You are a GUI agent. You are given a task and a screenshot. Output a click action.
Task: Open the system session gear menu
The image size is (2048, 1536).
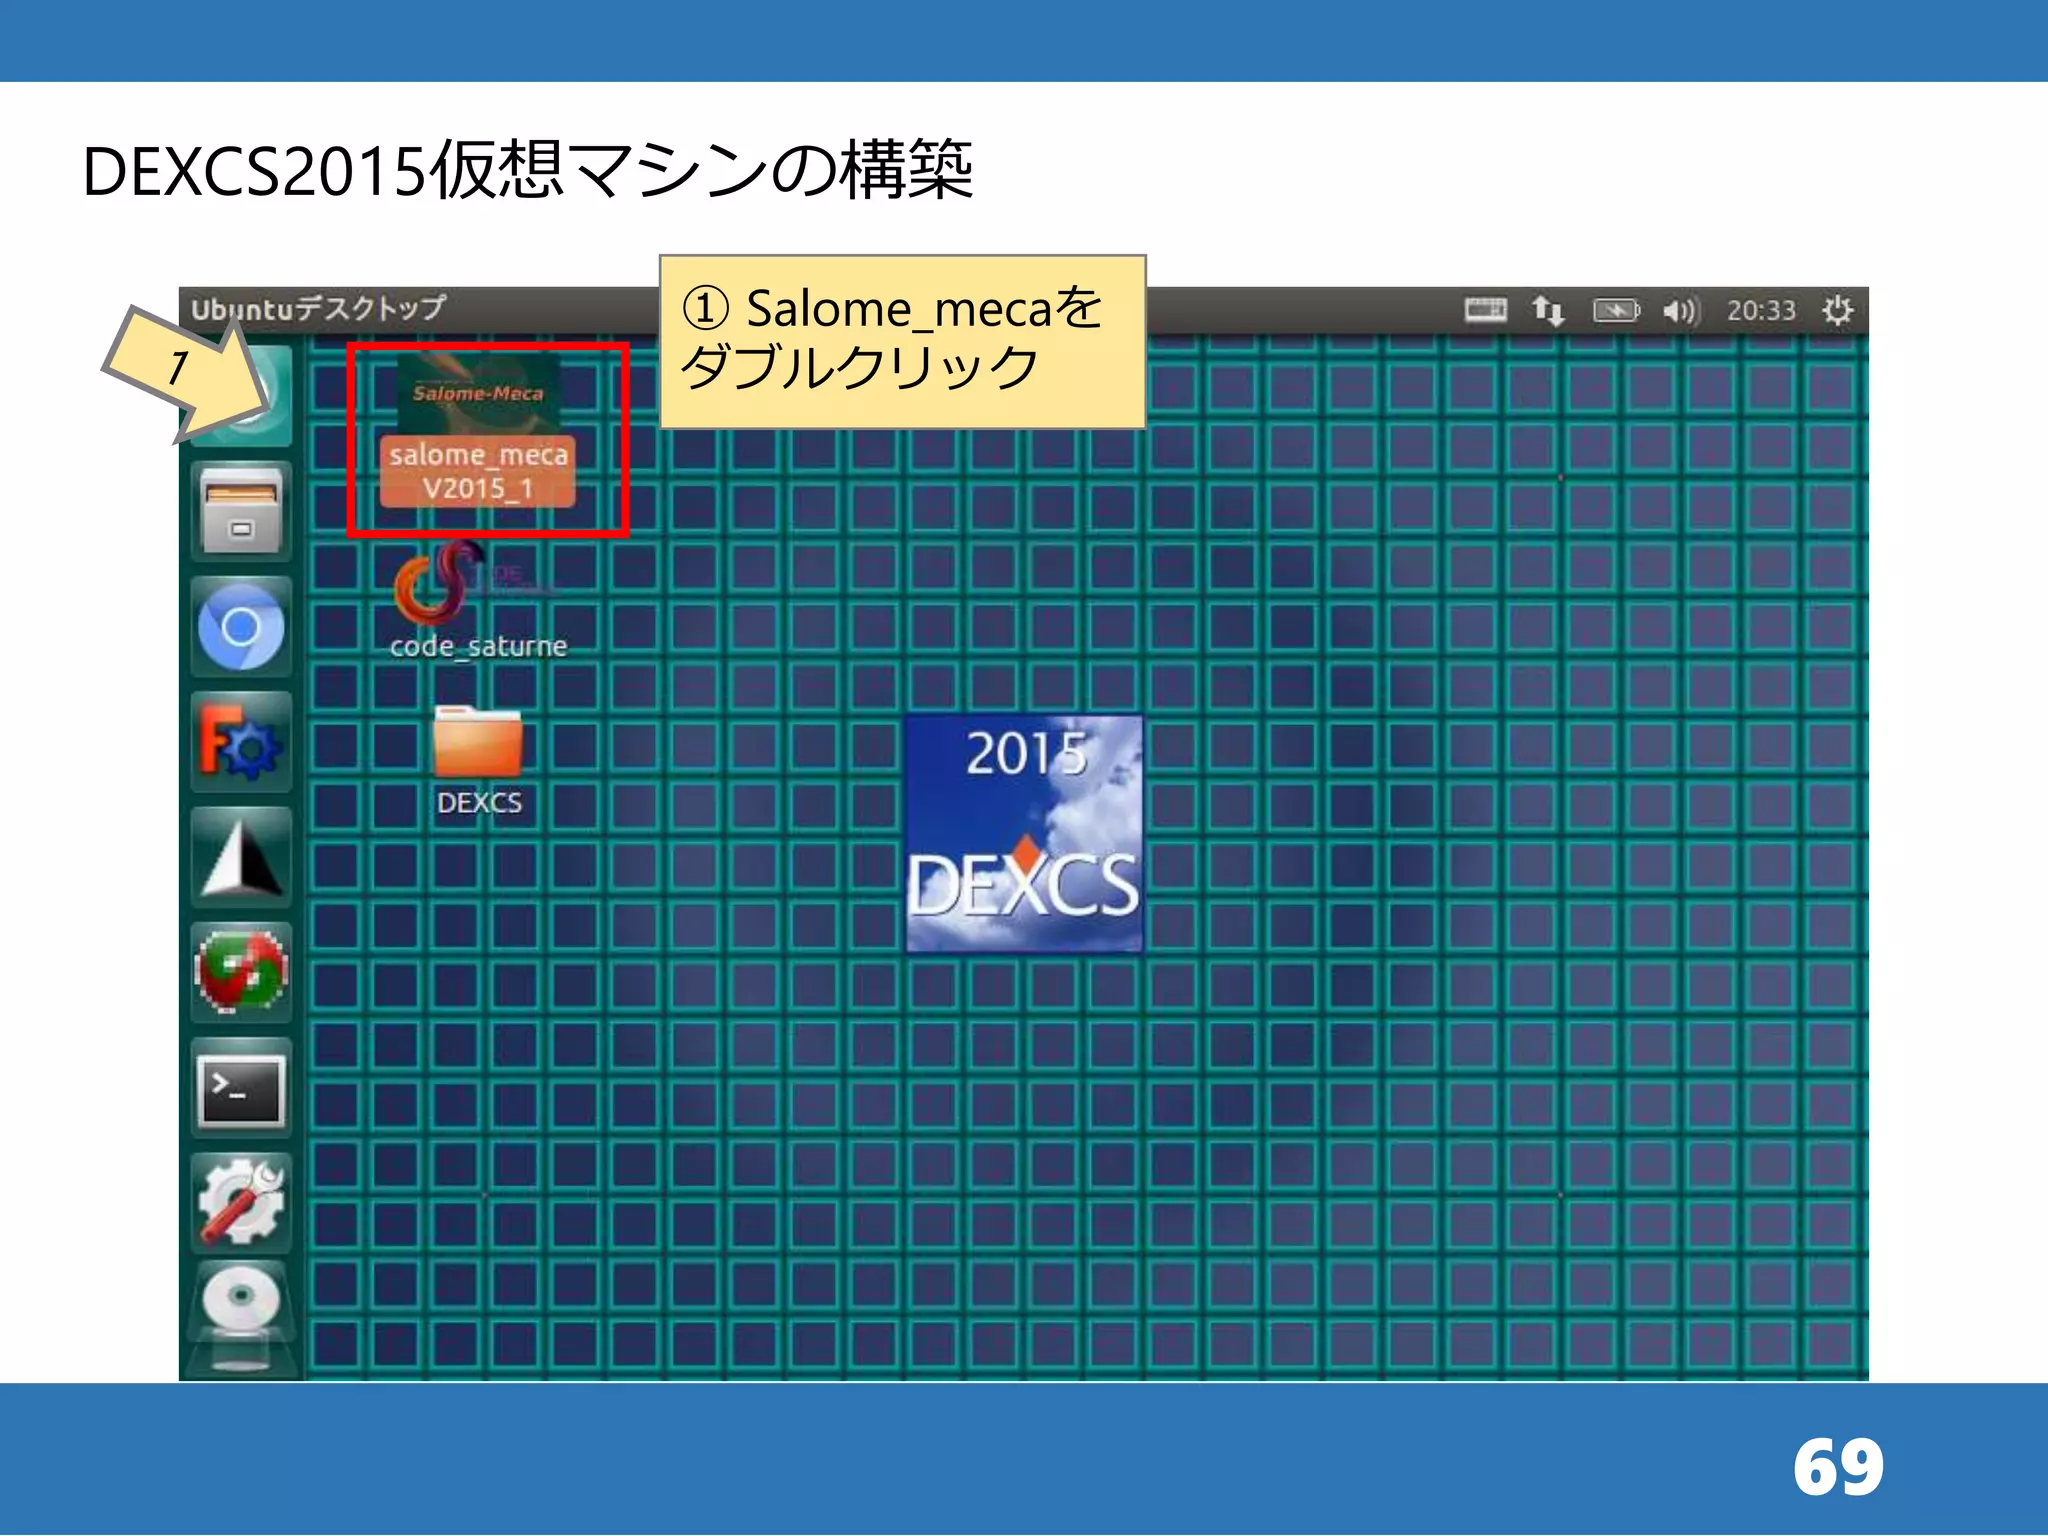(x=1837, y=311)
